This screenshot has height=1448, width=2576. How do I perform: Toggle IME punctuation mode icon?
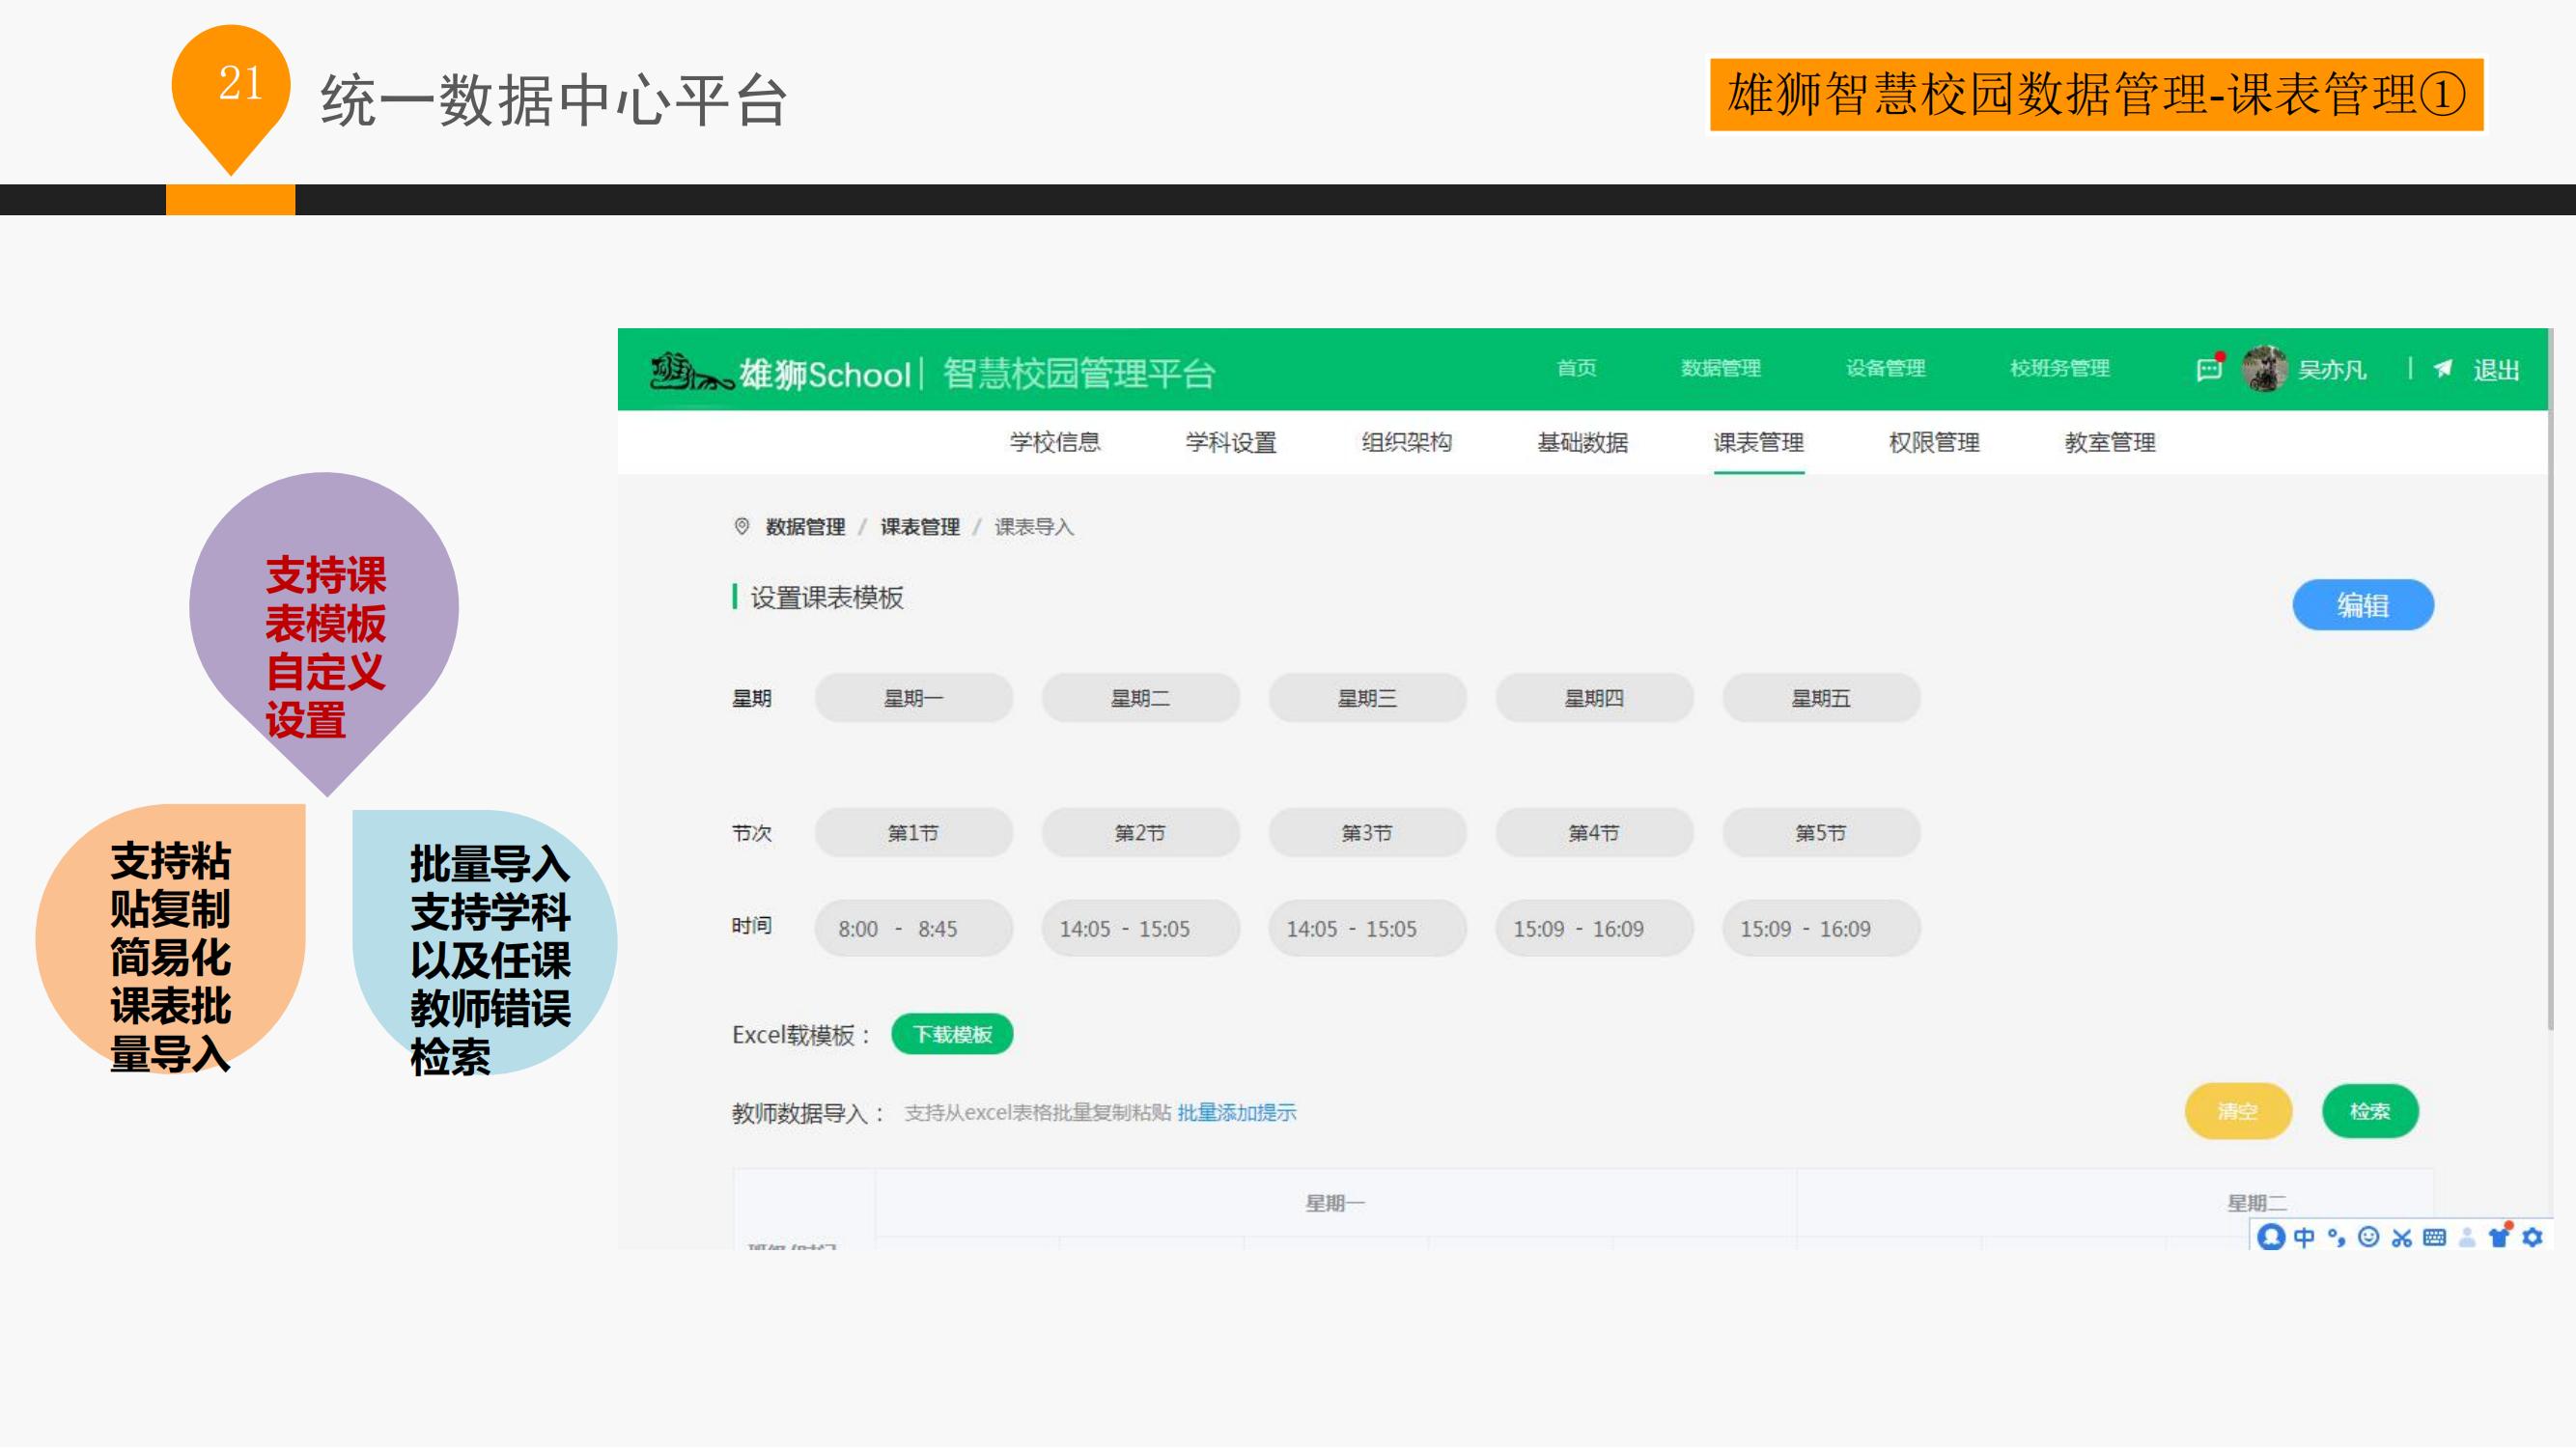tap(2336, 1237)
